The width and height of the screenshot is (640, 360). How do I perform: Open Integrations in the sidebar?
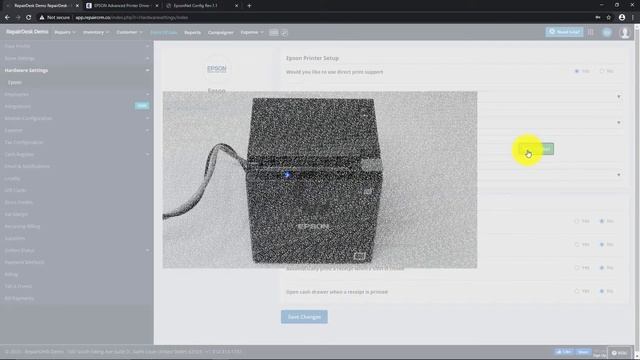tap(18, 106)
